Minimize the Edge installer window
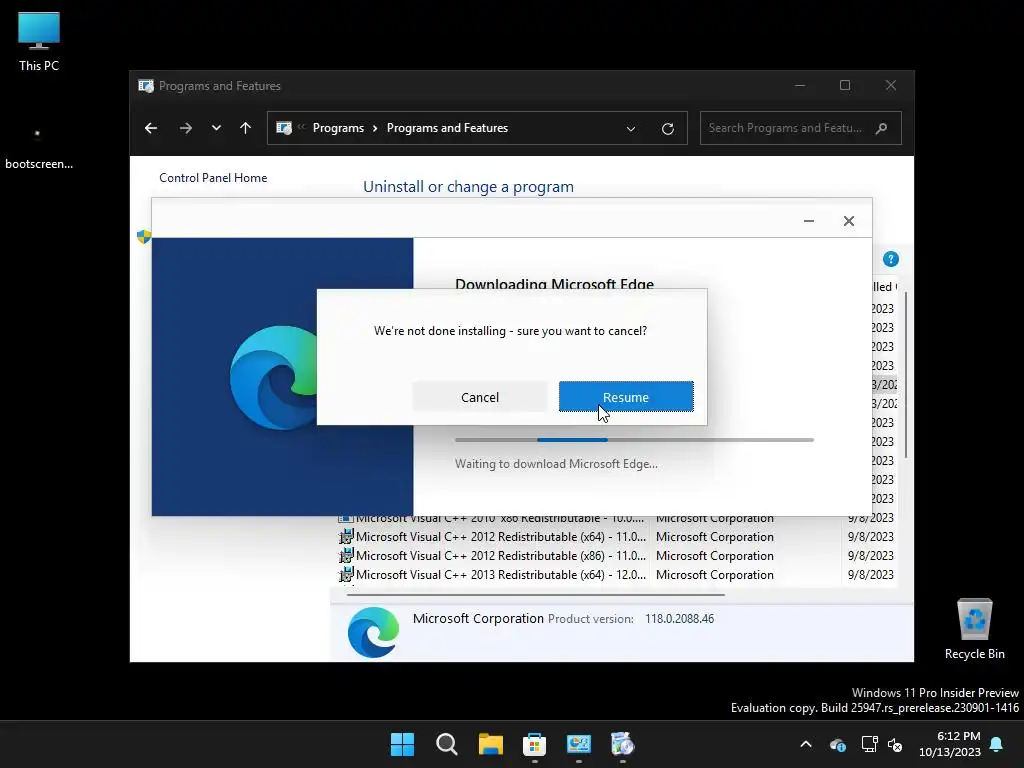This screenshot has height=768, width=1024. point(808,221)
